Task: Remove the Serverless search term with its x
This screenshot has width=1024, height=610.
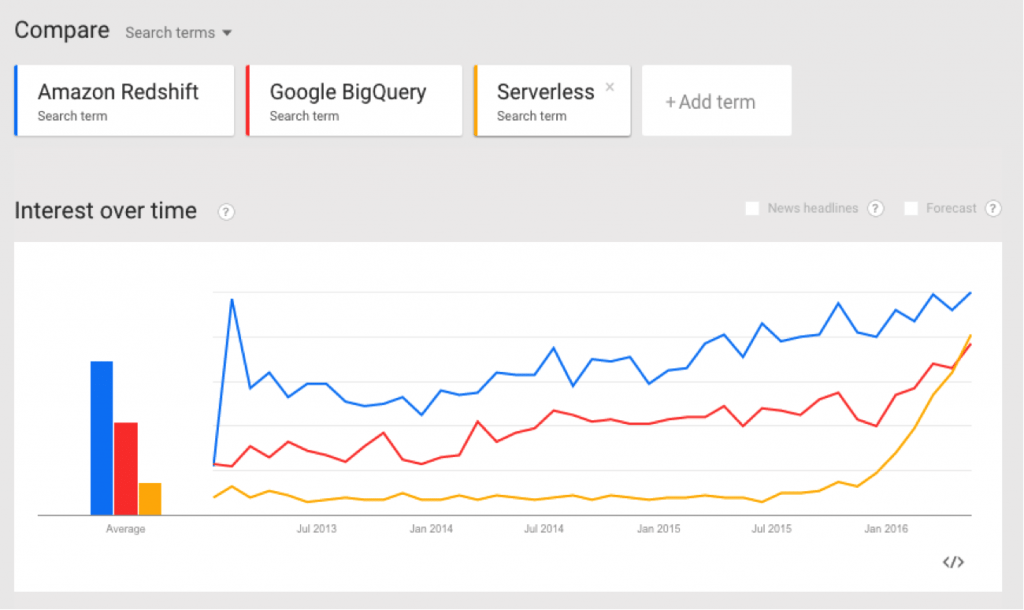Action: (610, 86)
